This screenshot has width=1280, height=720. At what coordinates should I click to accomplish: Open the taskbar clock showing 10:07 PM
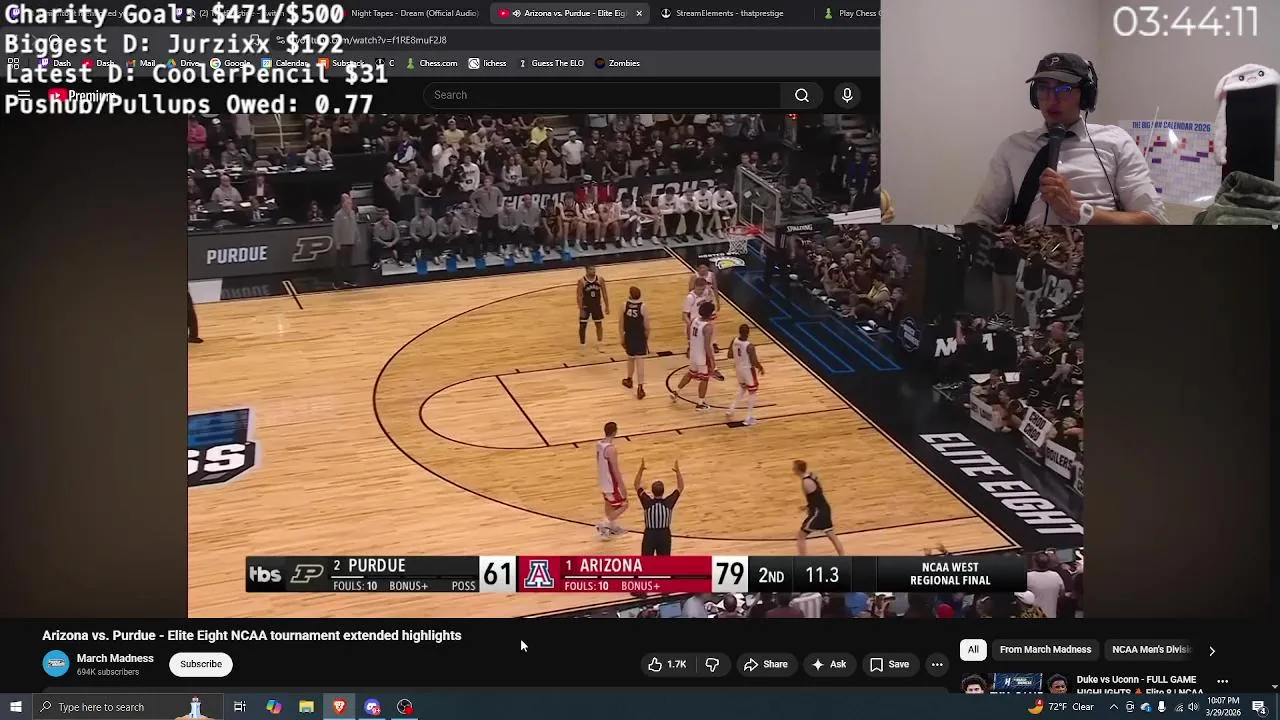(1224, 707)
